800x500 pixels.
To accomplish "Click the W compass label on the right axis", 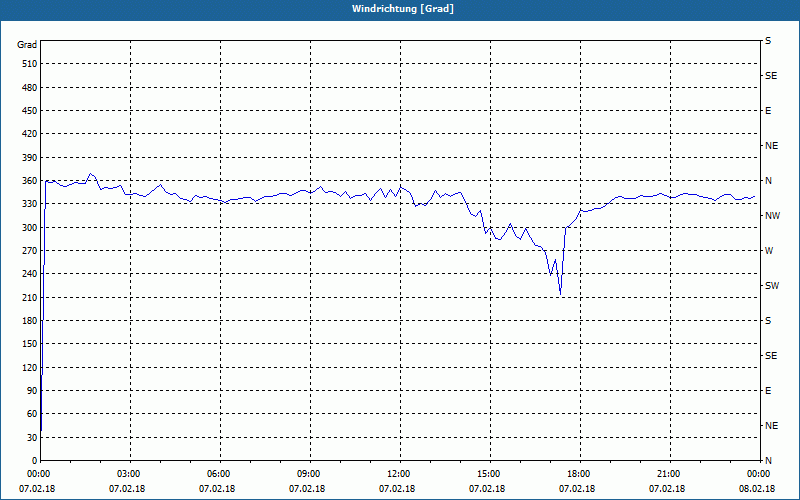I will point(769,251).
